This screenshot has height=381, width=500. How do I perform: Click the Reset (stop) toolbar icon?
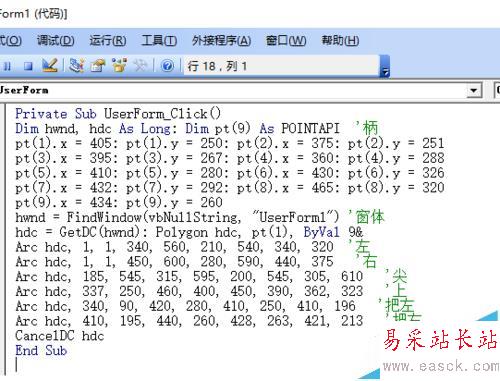(28, 66)
